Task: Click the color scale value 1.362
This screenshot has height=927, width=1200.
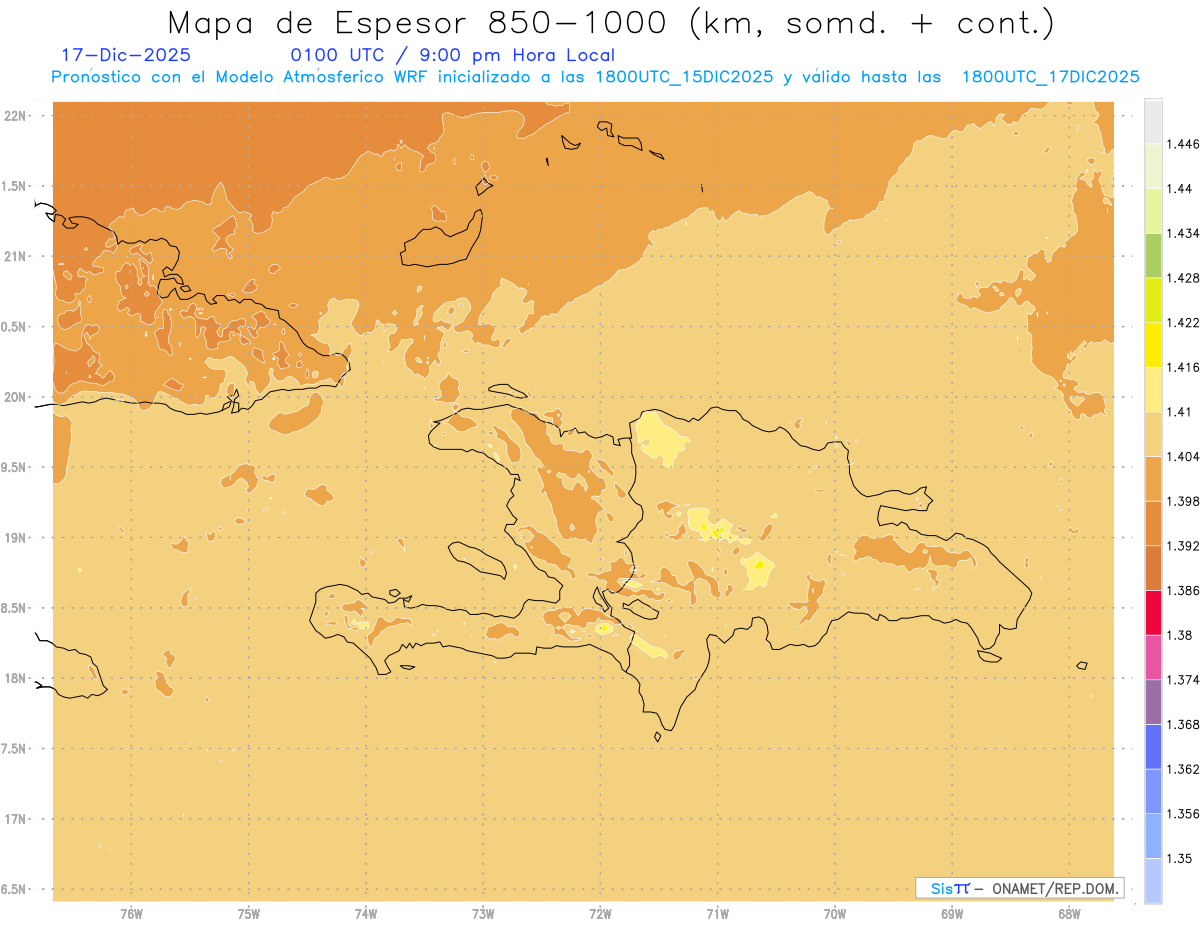Action: (1185, 769)
